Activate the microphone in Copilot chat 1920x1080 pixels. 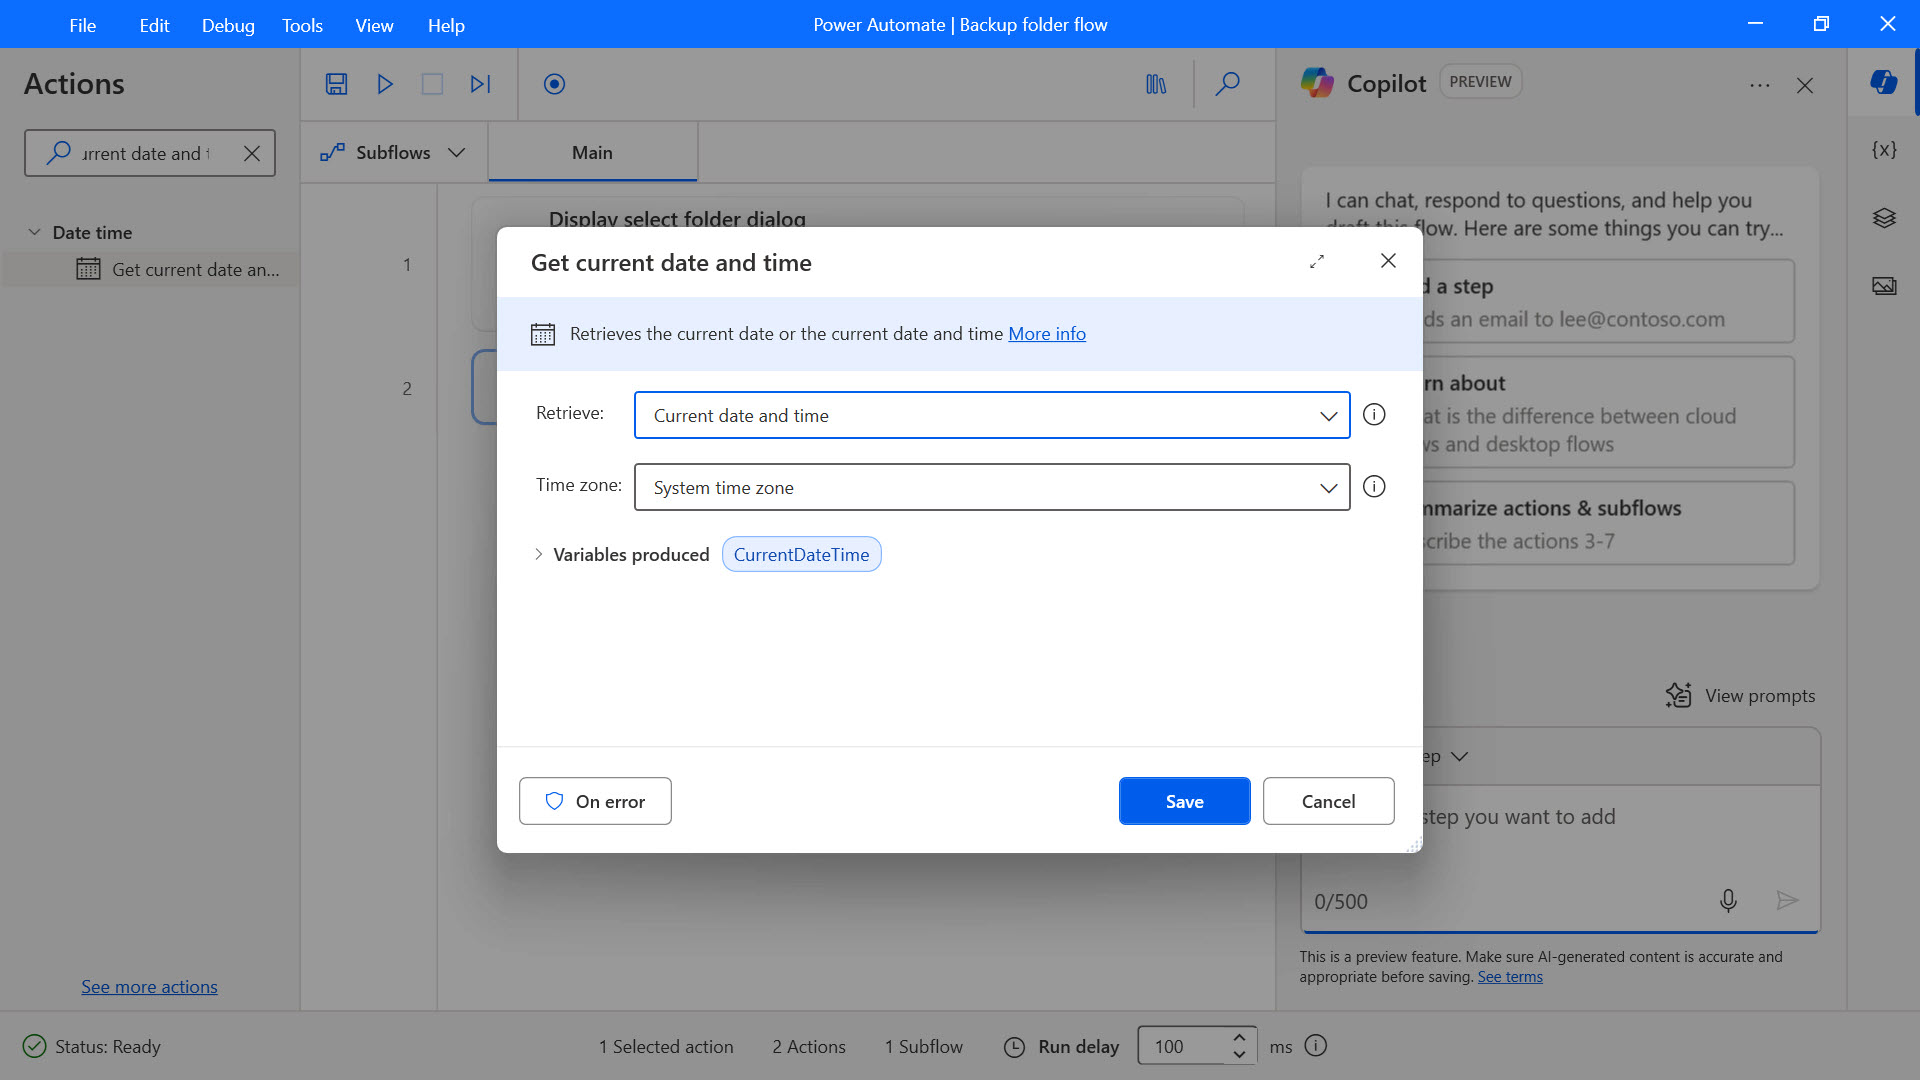(x=1728, y=900)
